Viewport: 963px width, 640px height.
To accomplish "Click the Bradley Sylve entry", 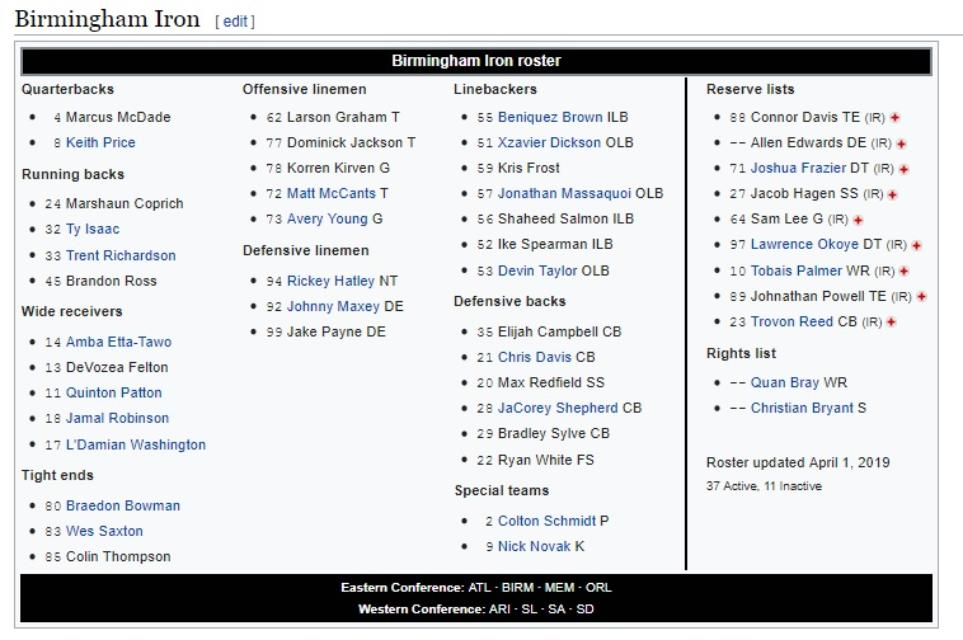I will (x=542, y=434).
